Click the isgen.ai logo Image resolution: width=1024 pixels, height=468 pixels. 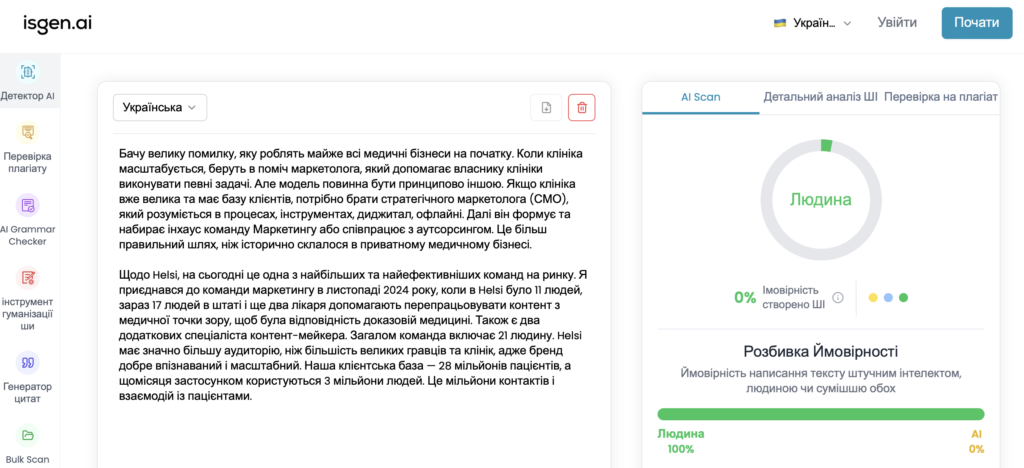tap(57, 23)
